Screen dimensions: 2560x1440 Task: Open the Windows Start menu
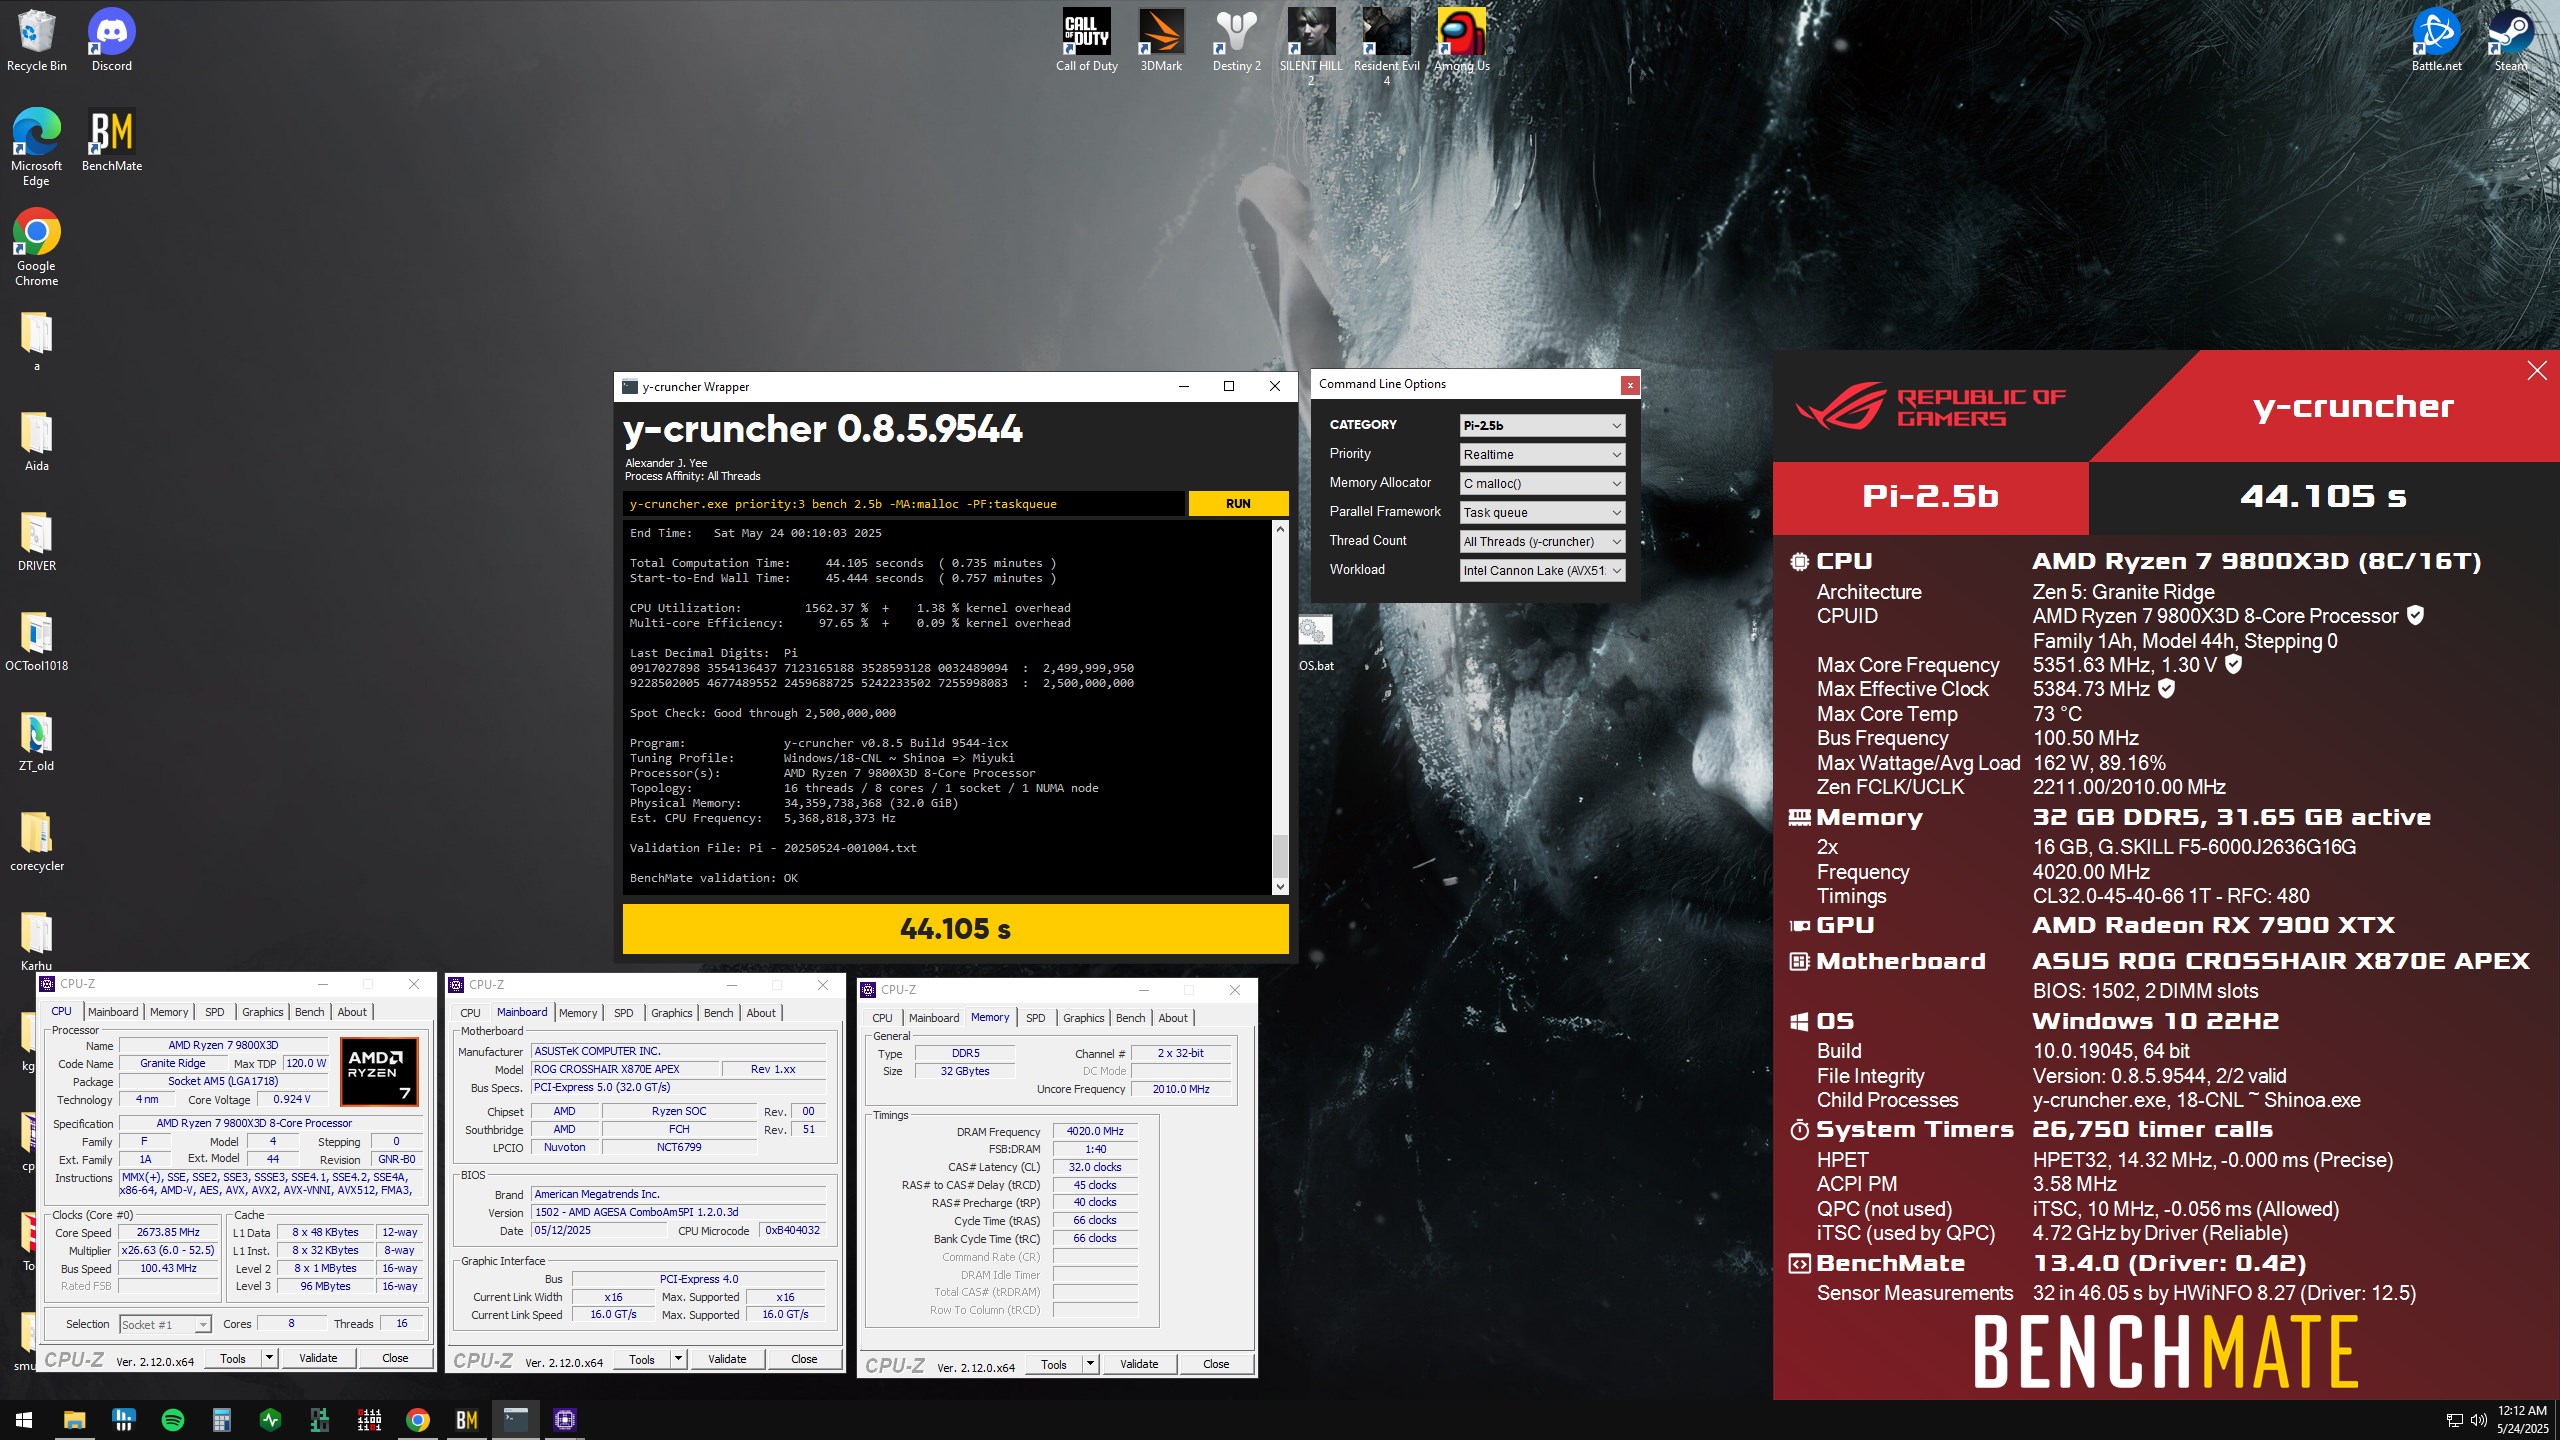click(24, 1420)
